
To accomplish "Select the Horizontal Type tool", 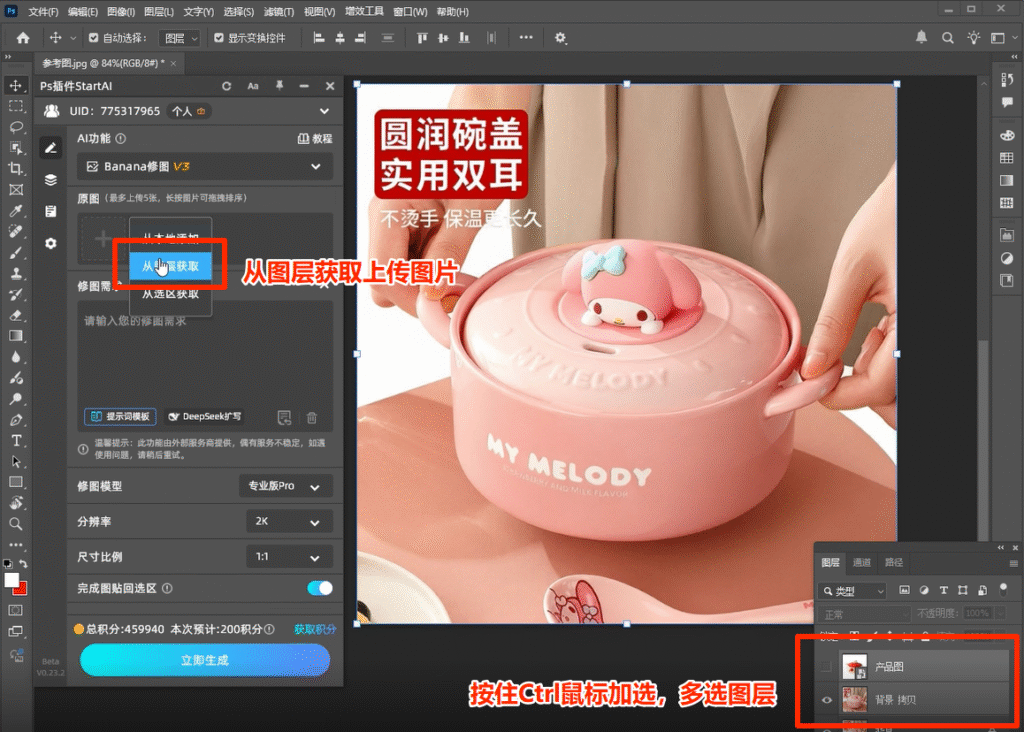I will (16, 441).
